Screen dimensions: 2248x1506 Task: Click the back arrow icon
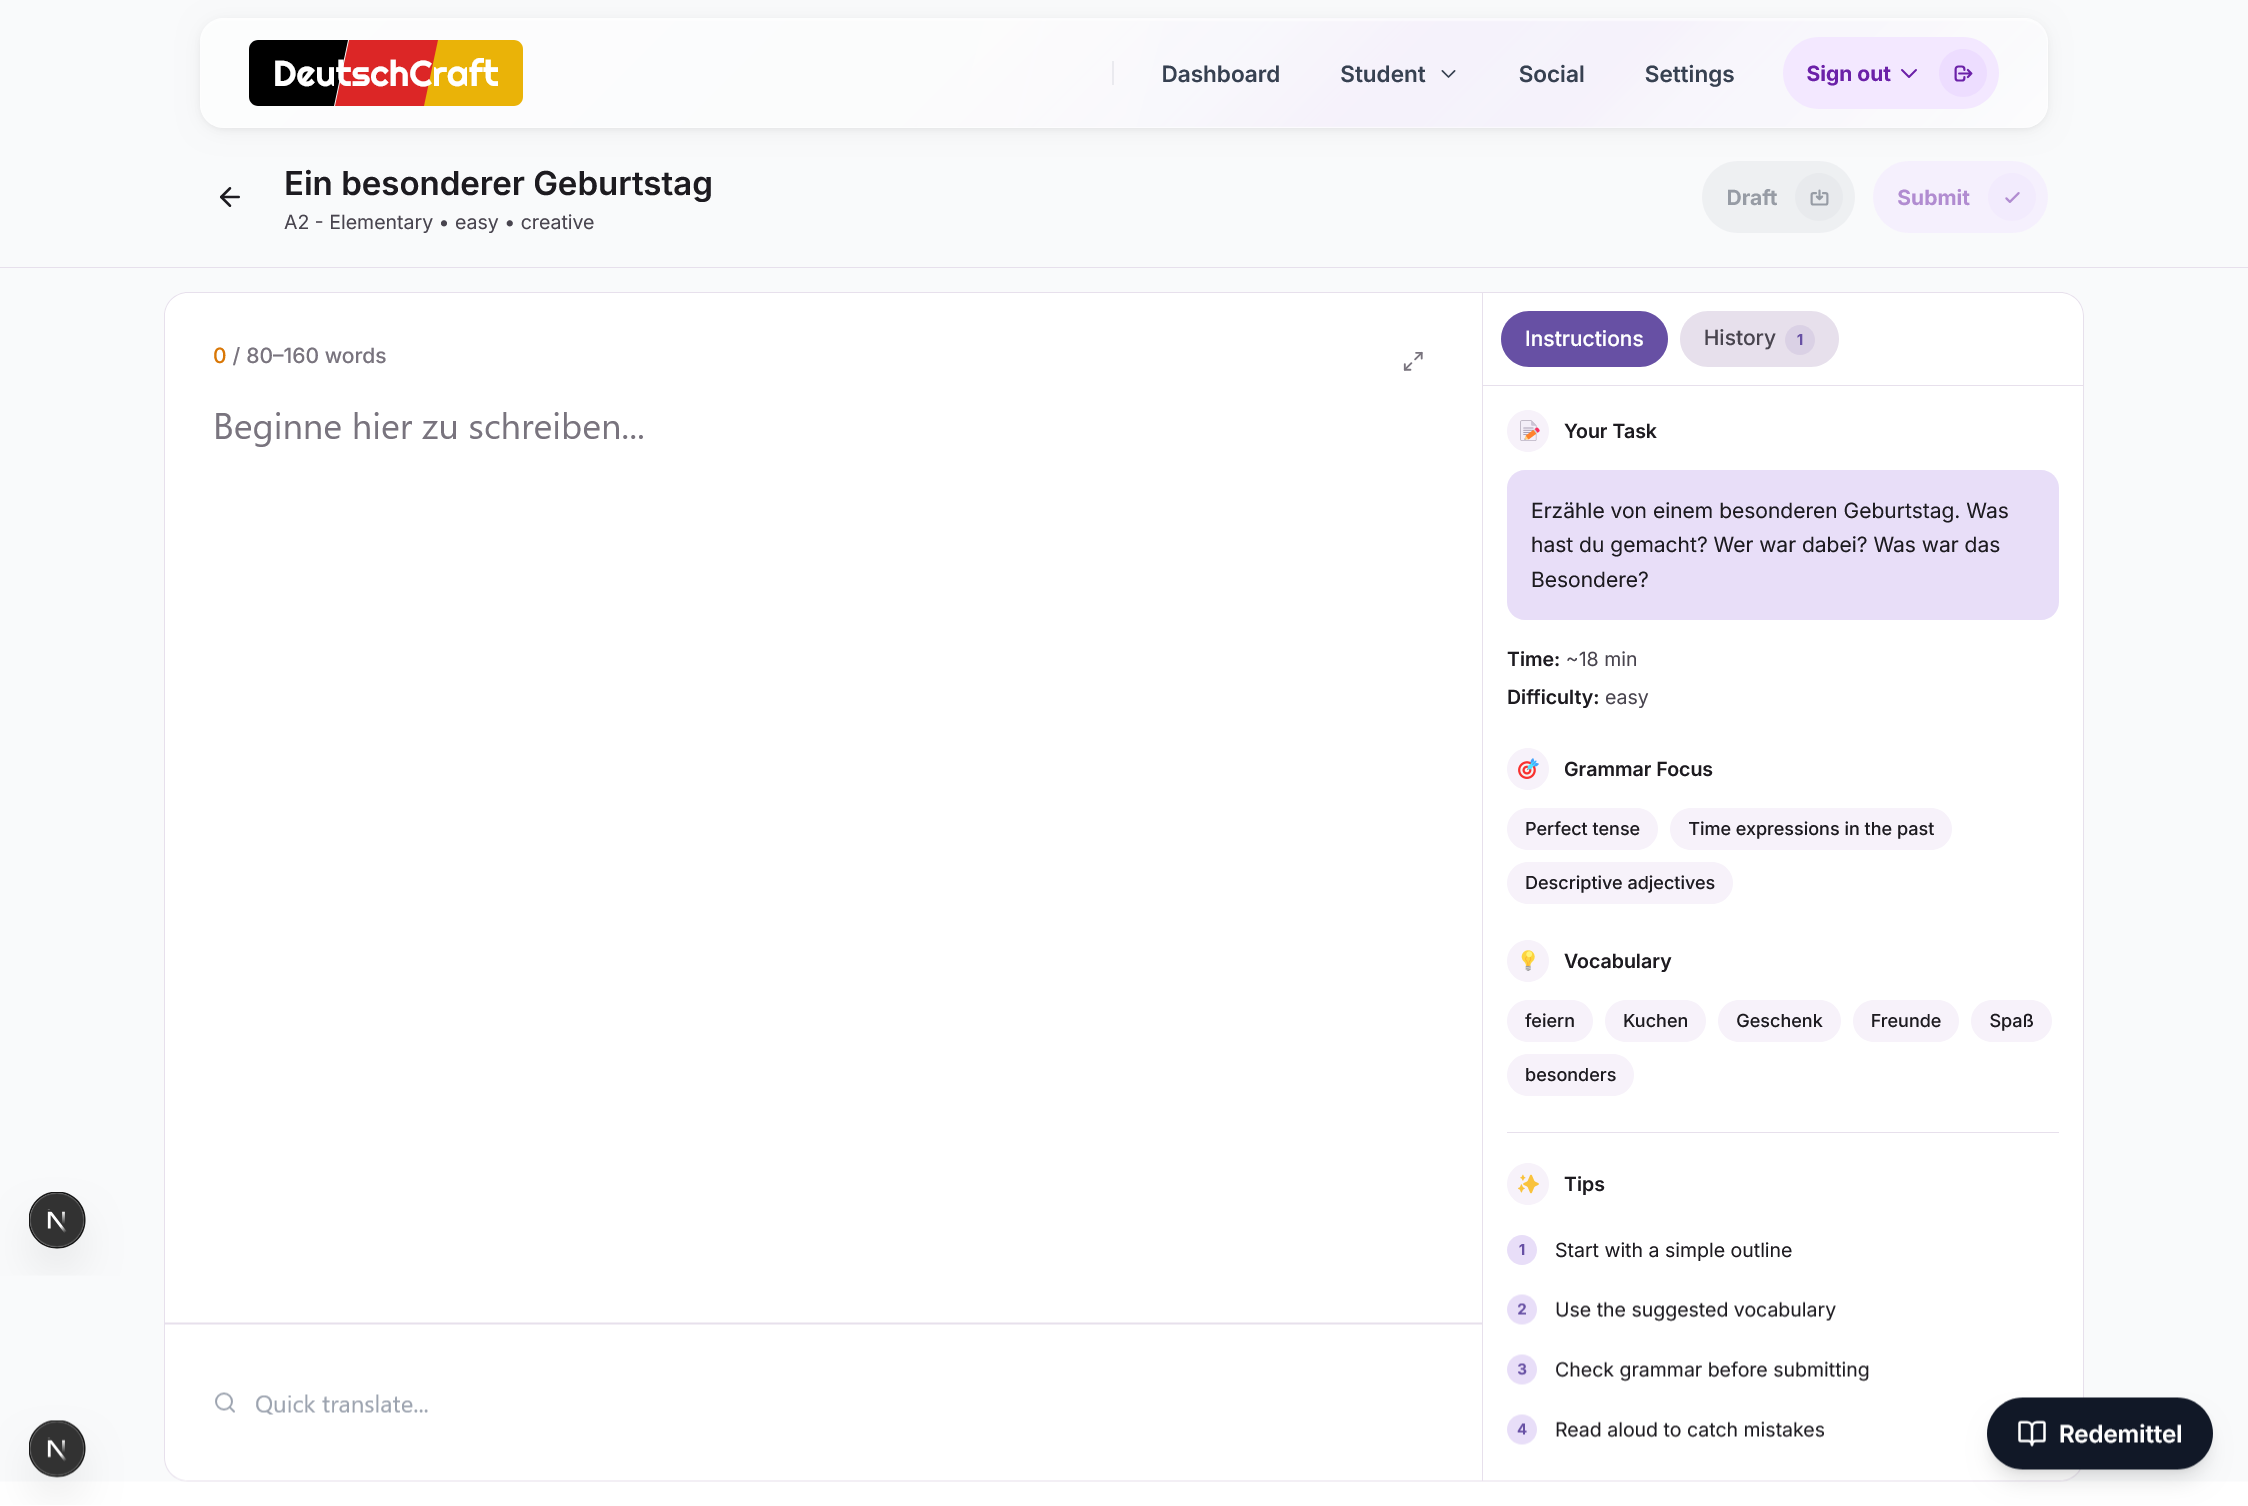point(230,197)
